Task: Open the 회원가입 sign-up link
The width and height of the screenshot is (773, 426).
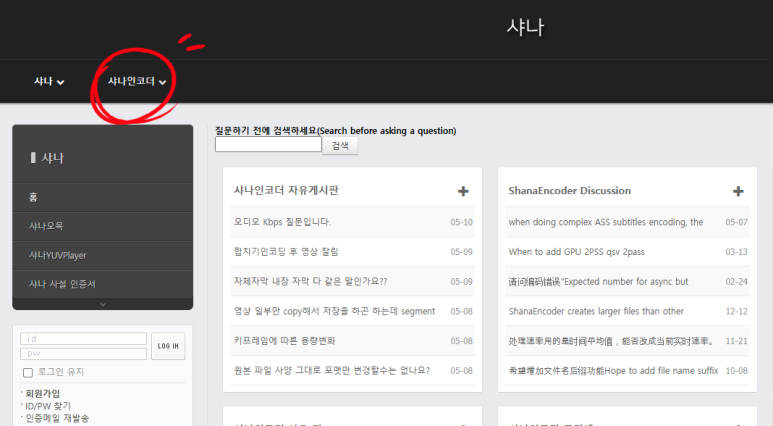Action: (42, 393)
